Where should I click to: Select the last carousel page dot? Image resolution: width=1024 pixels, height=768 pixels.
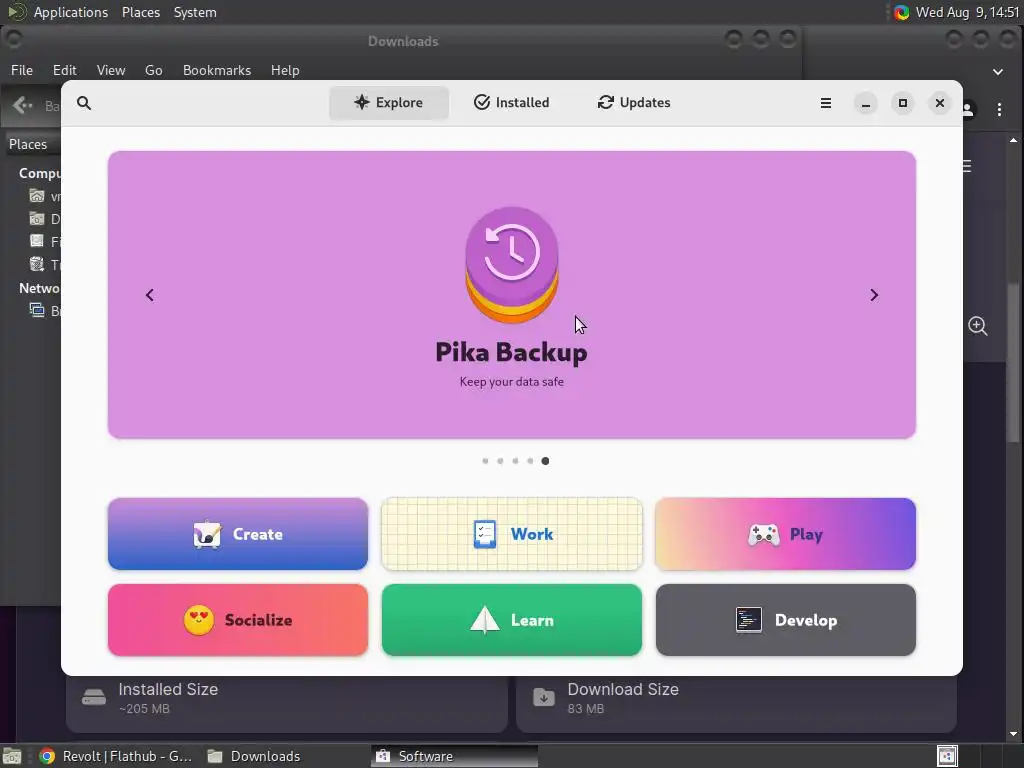pos(545,461)
